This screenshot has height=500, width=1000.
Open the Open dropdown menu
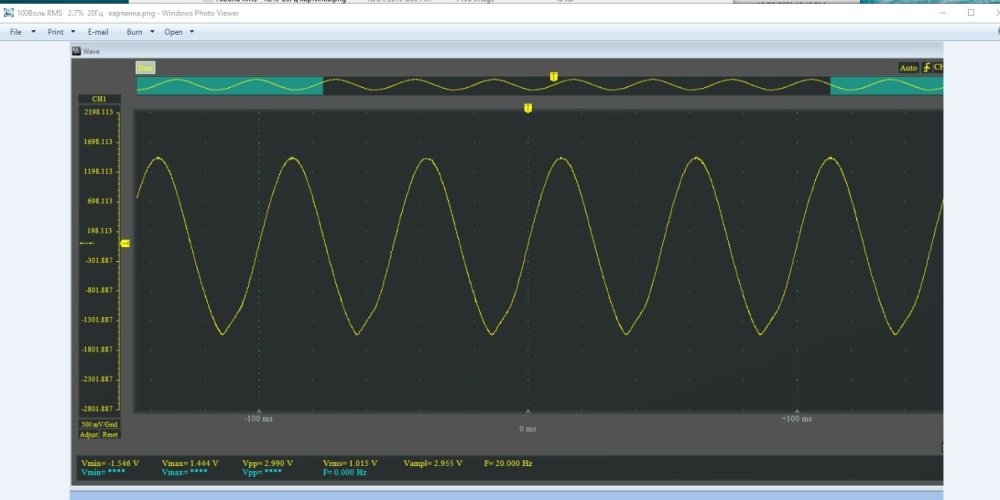pyautogui.click(x=179, y=32)
